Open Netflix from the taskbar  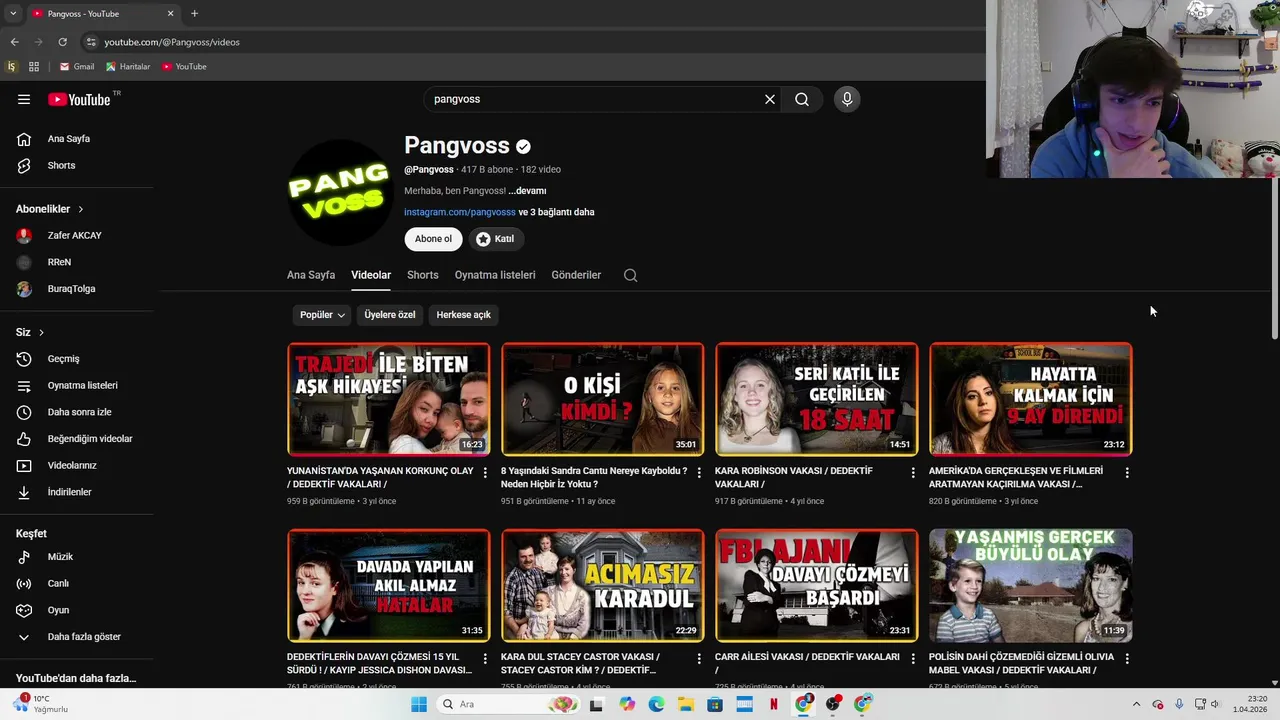point(773,704)
